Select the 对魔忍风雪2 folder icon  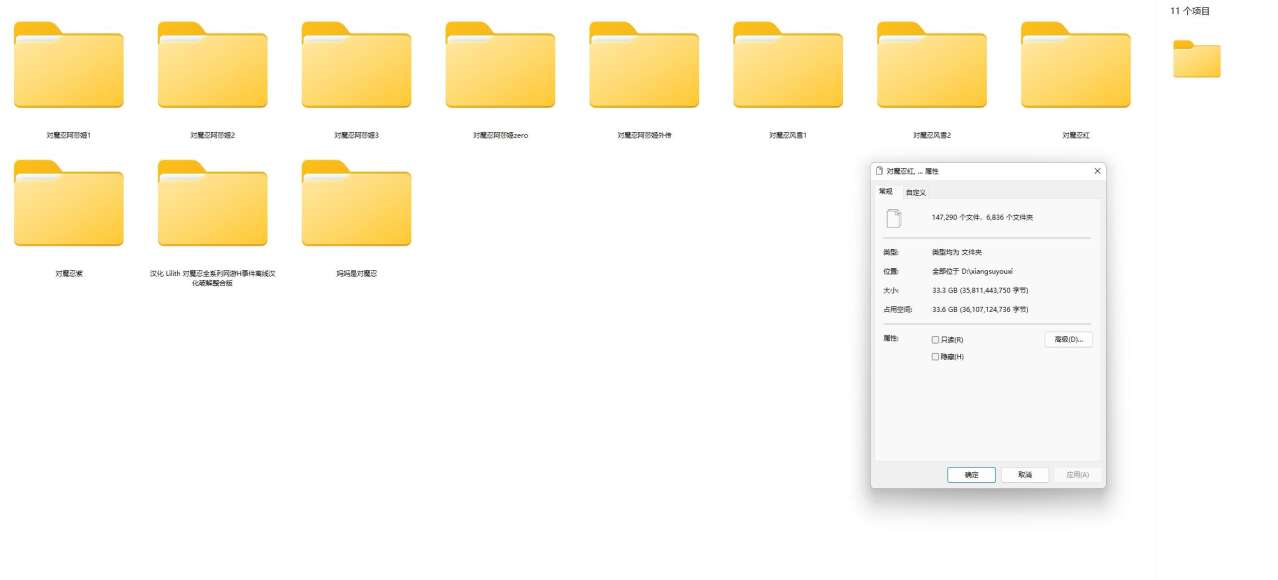pyautogui.click(x=932, y=65)
